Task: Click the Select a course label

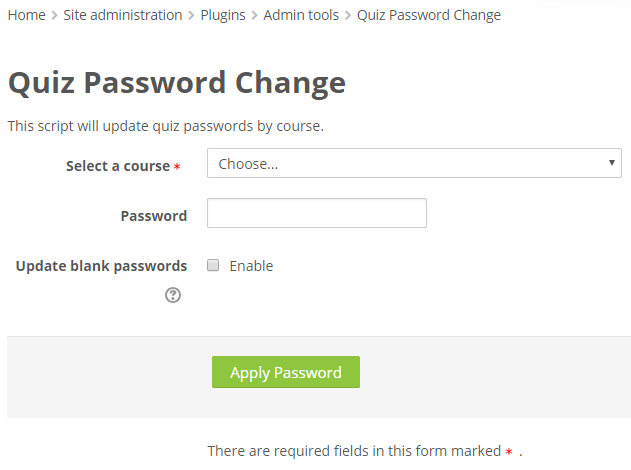Action: point(118,166)
